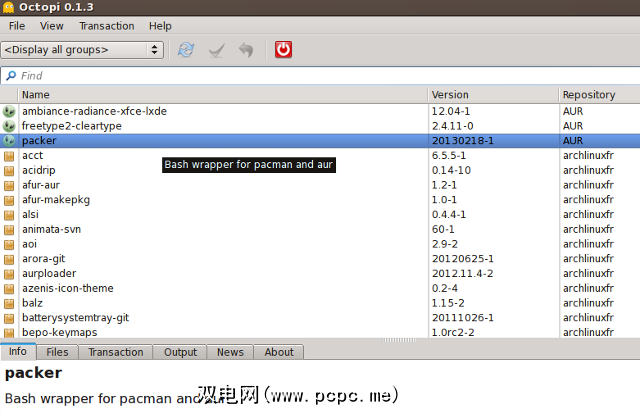Click the red exit power icon
Image resolution: width=640 pixels, height=418 pixels.
(x=283, y=49)
